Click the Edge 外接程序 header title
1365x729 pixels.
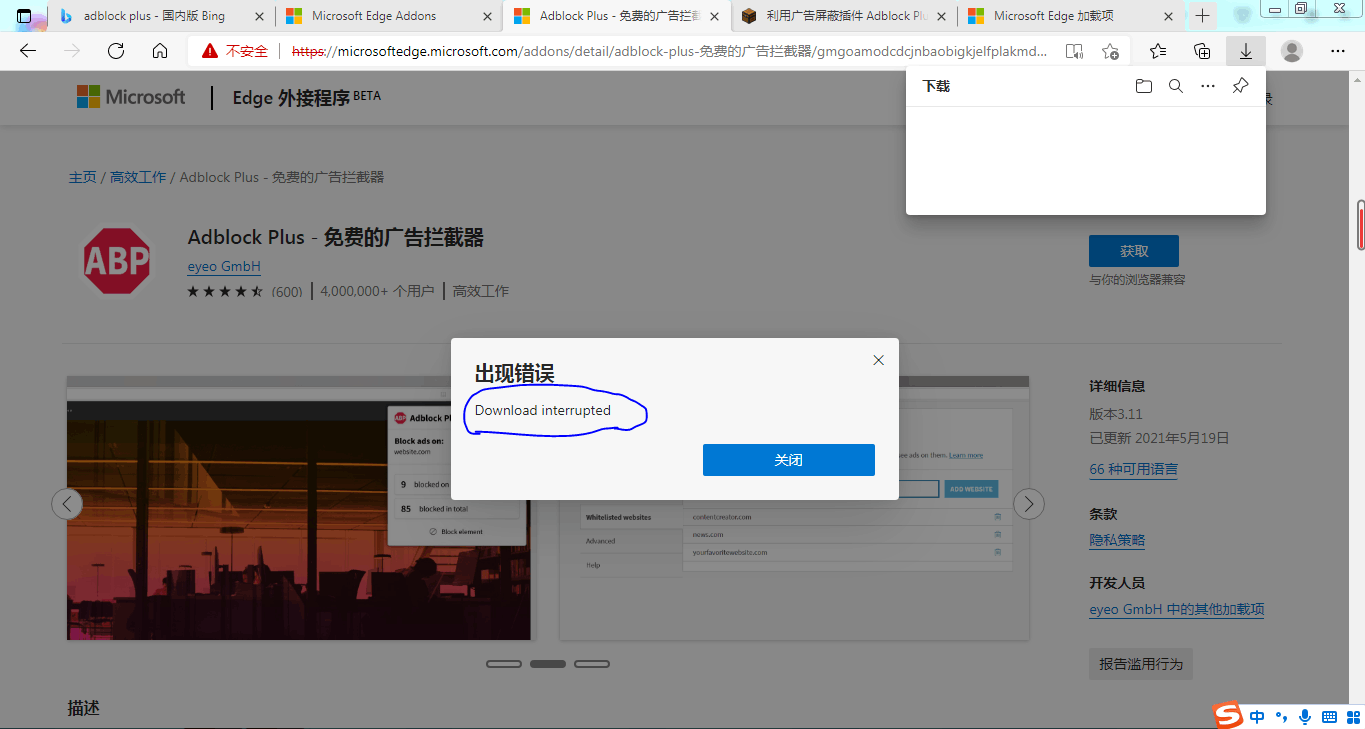pos(307,97)
